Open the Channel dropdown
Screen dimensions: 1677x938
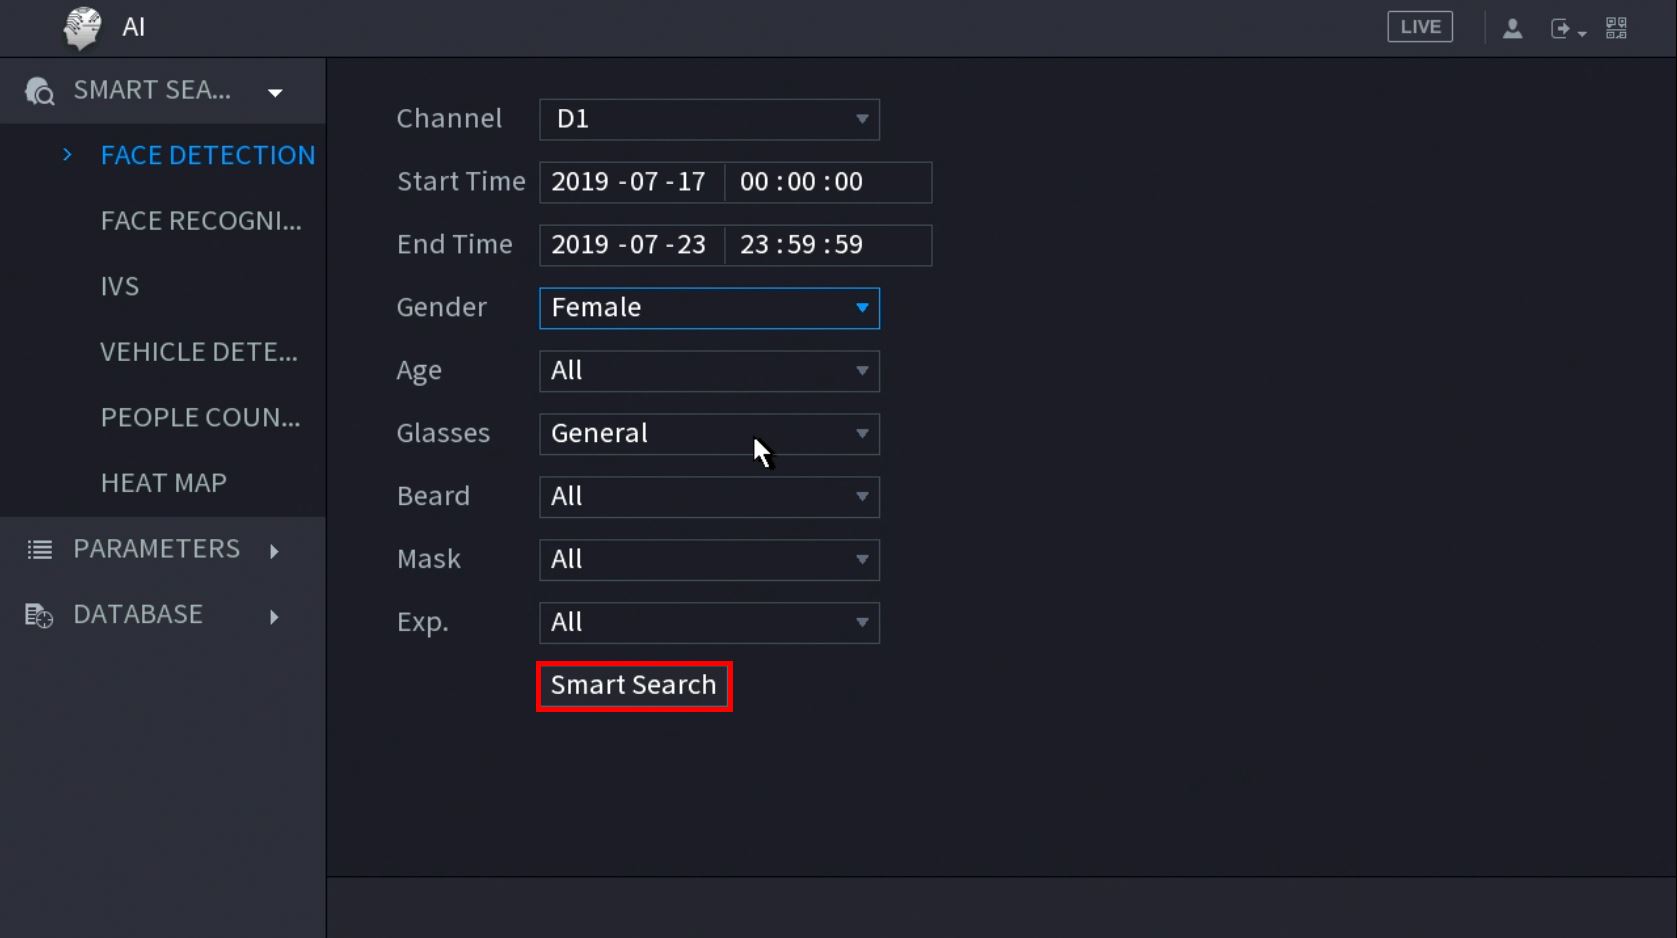pos(709,119)
